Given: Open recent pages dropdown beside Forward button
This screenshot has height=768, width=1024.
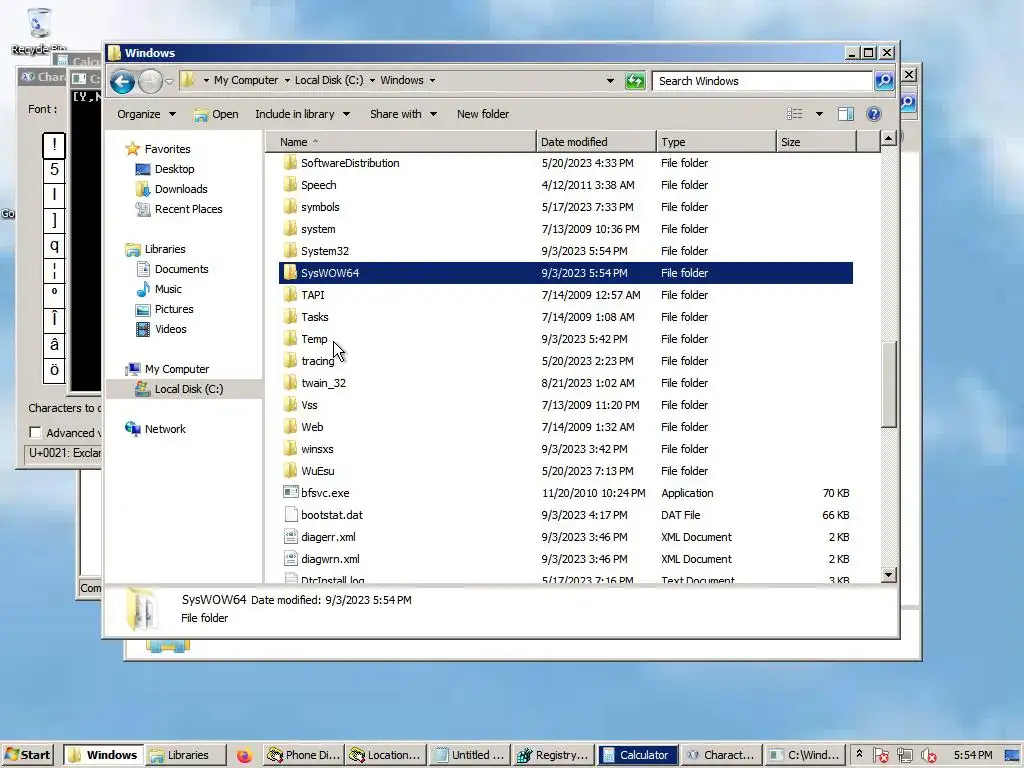Looking at the screenshot, I should point(169,82).
